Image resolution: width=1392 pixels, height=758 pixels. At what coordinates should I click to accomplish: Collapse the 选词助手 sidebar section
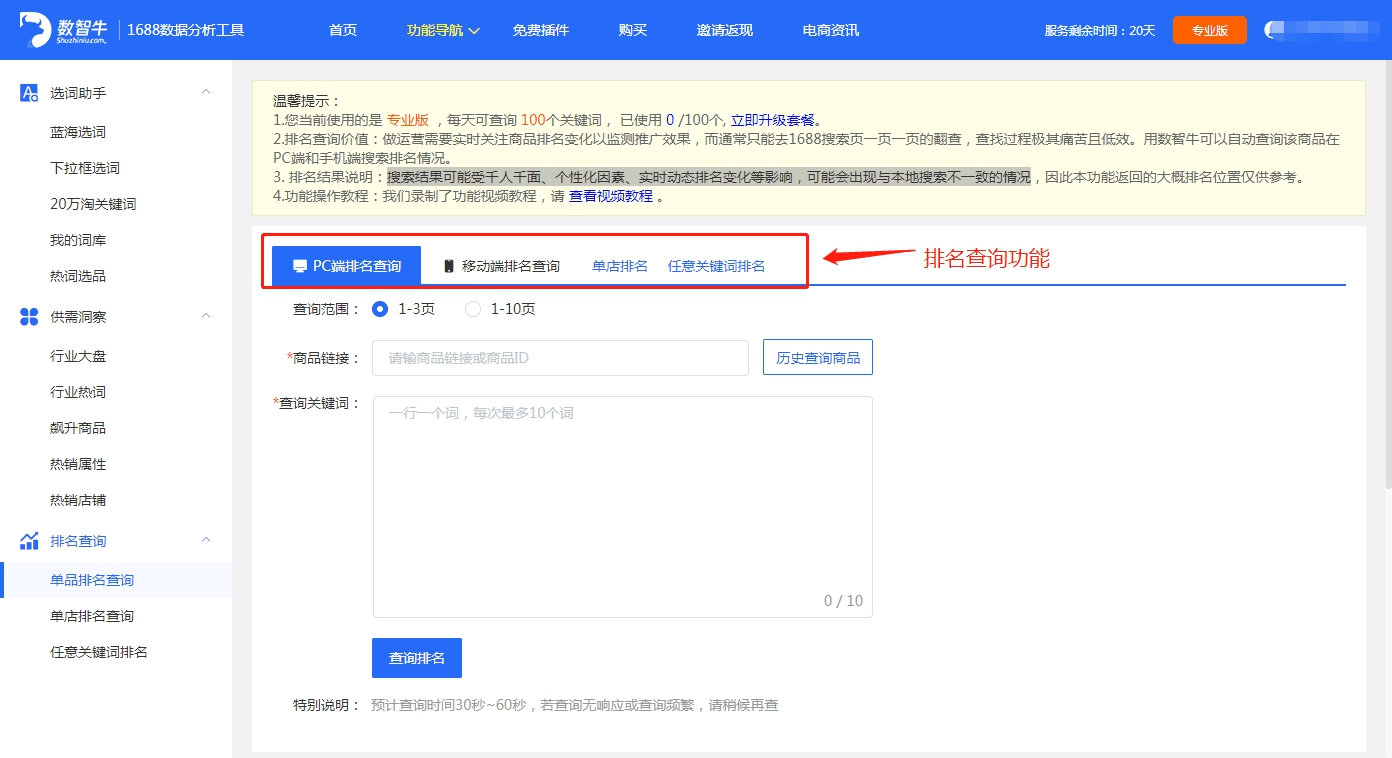(205, 91)
